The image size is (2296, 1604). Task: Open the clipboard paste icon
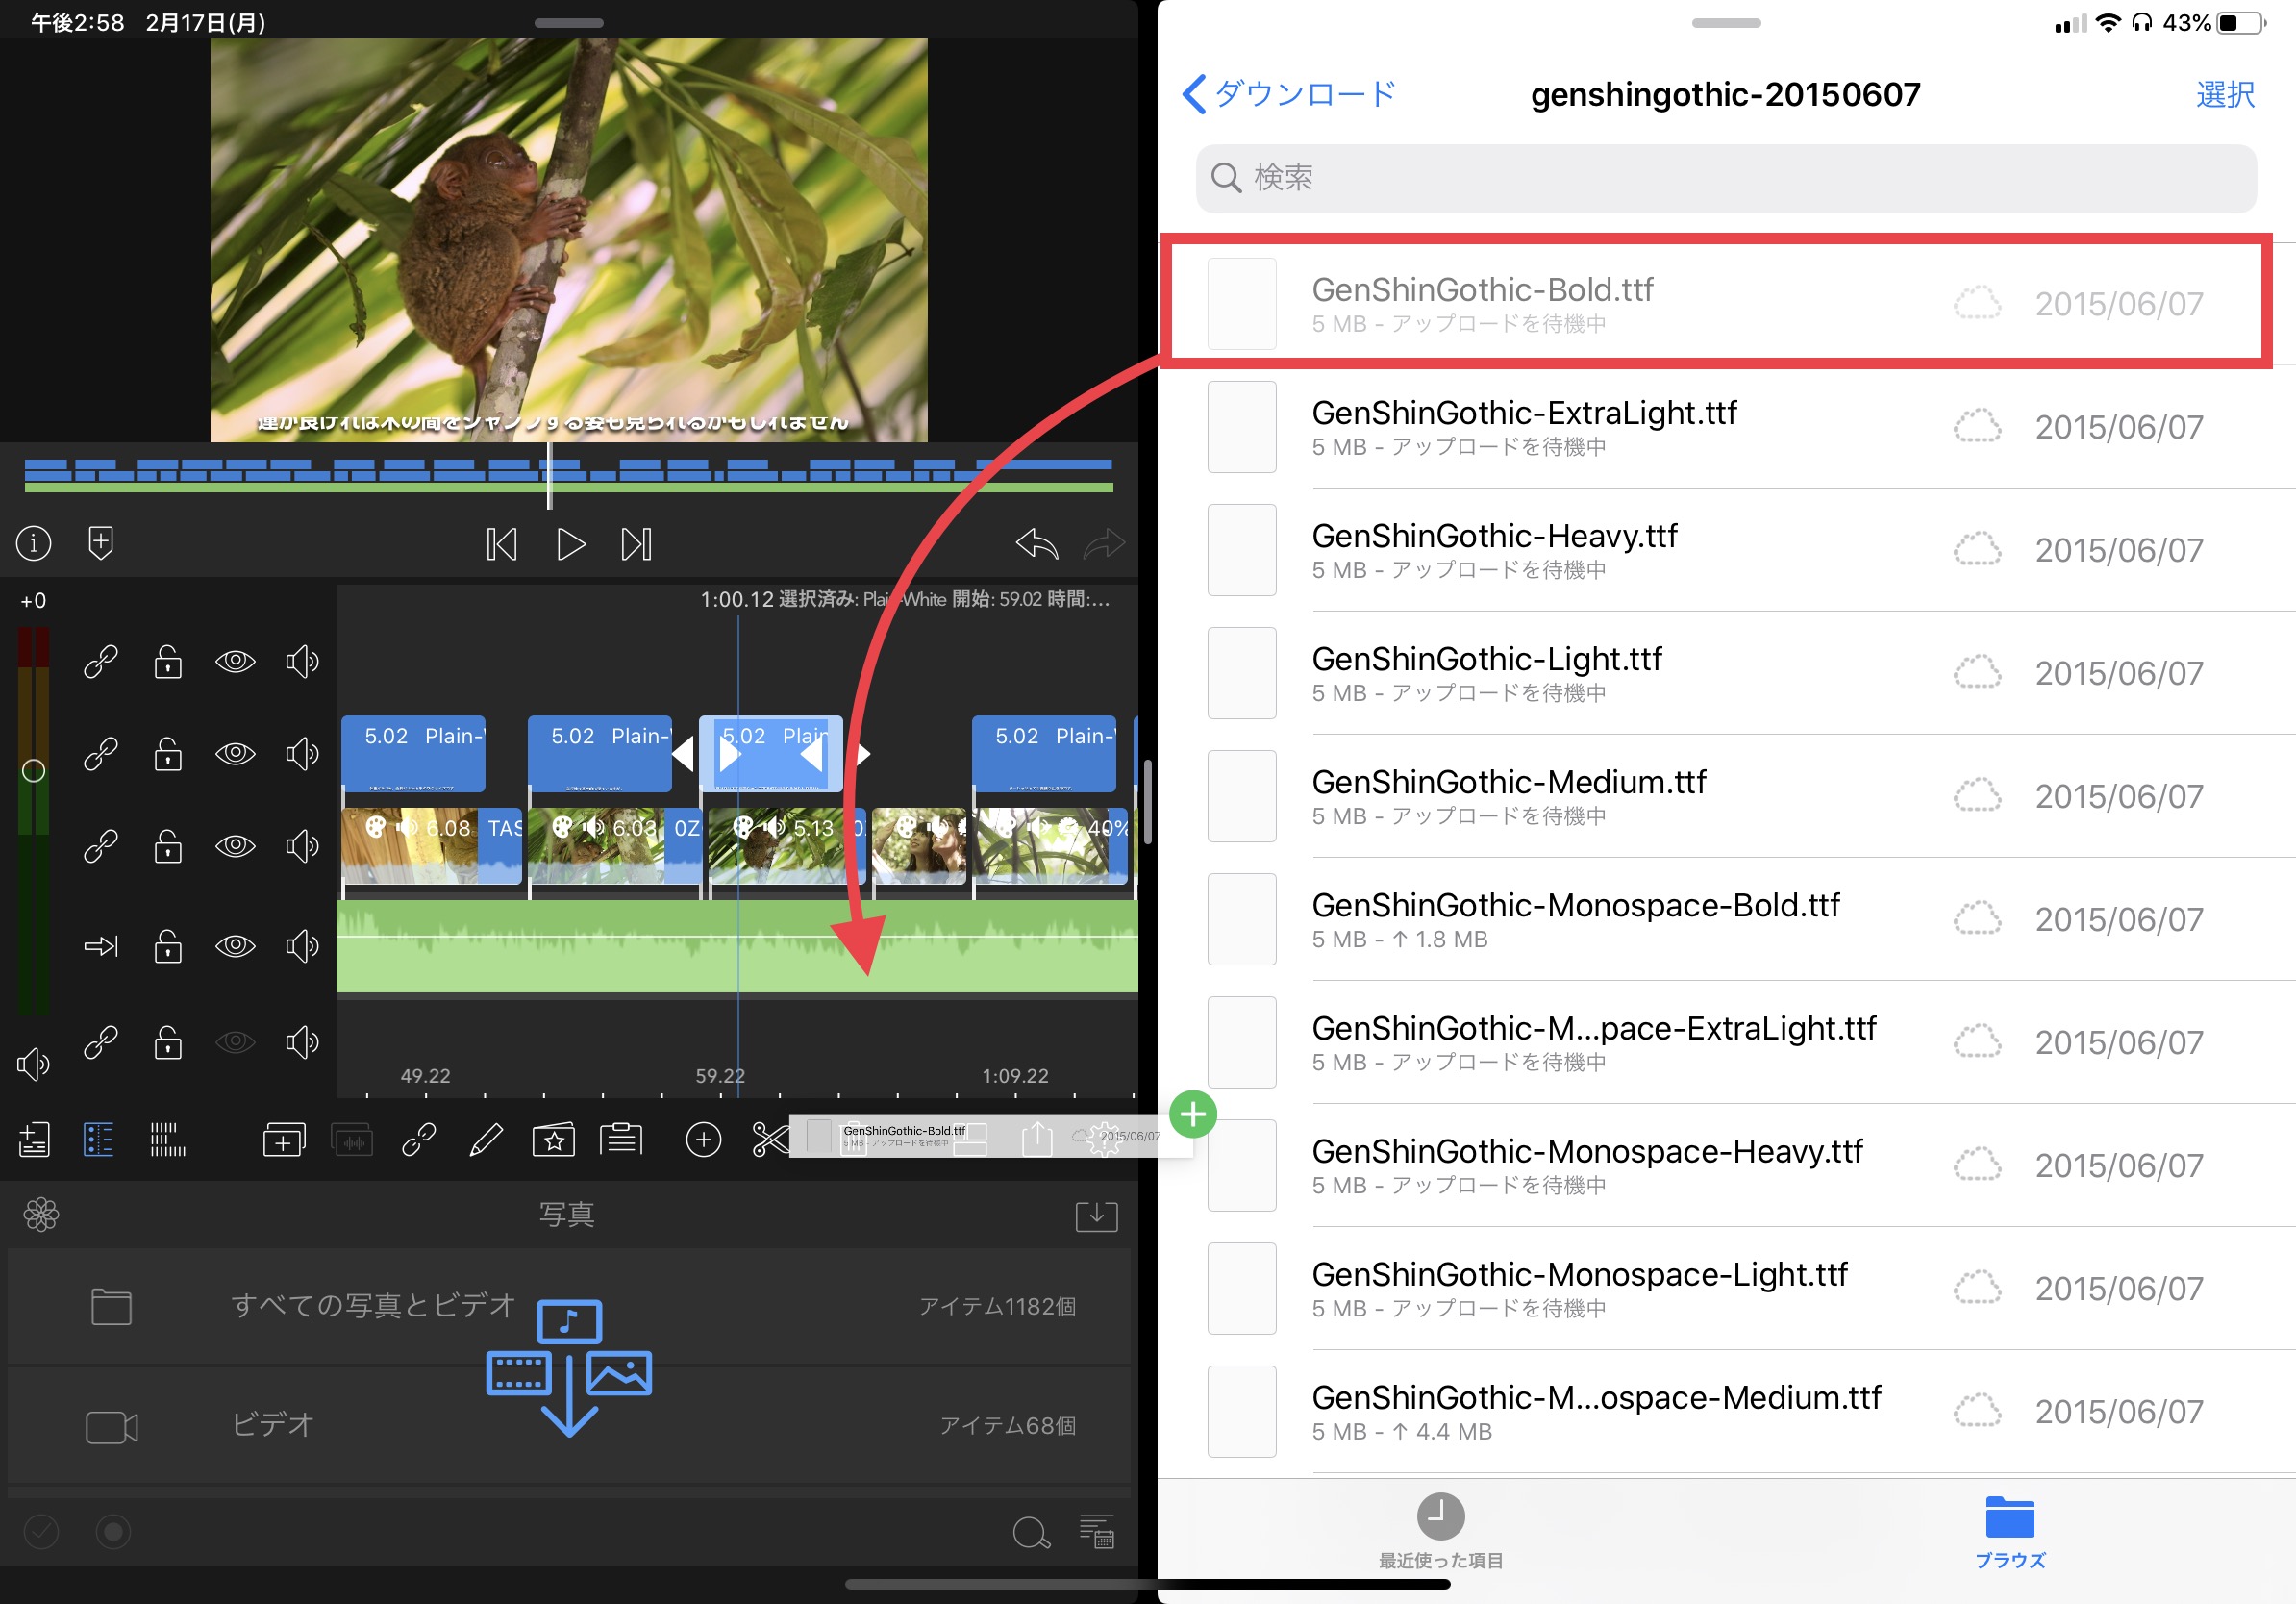point(621,1139)
